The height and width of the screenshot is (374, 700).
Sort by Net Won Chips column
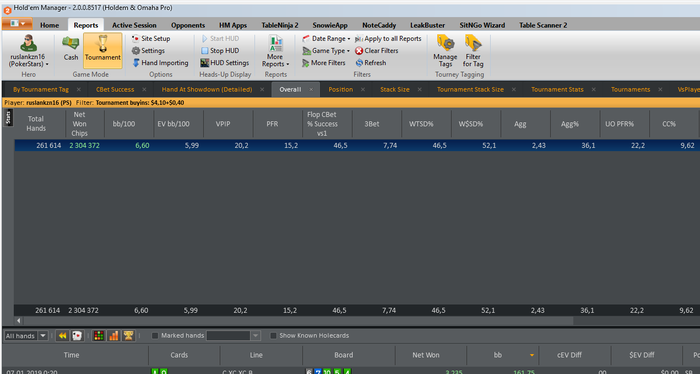coord(79,124)
